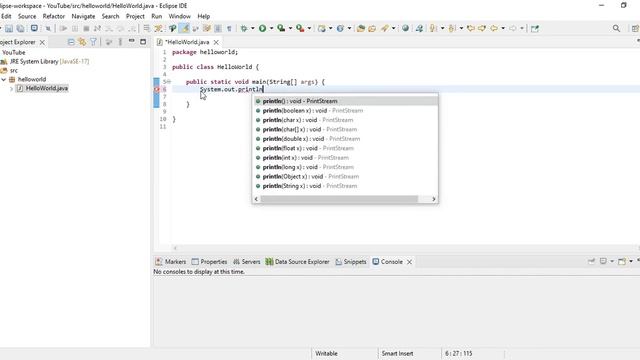Image resolution: width=640 pixels, height=360 pixels.
Task: Toggle the highlighted Mark Occurrences button
Action: (x=185, y=28)
